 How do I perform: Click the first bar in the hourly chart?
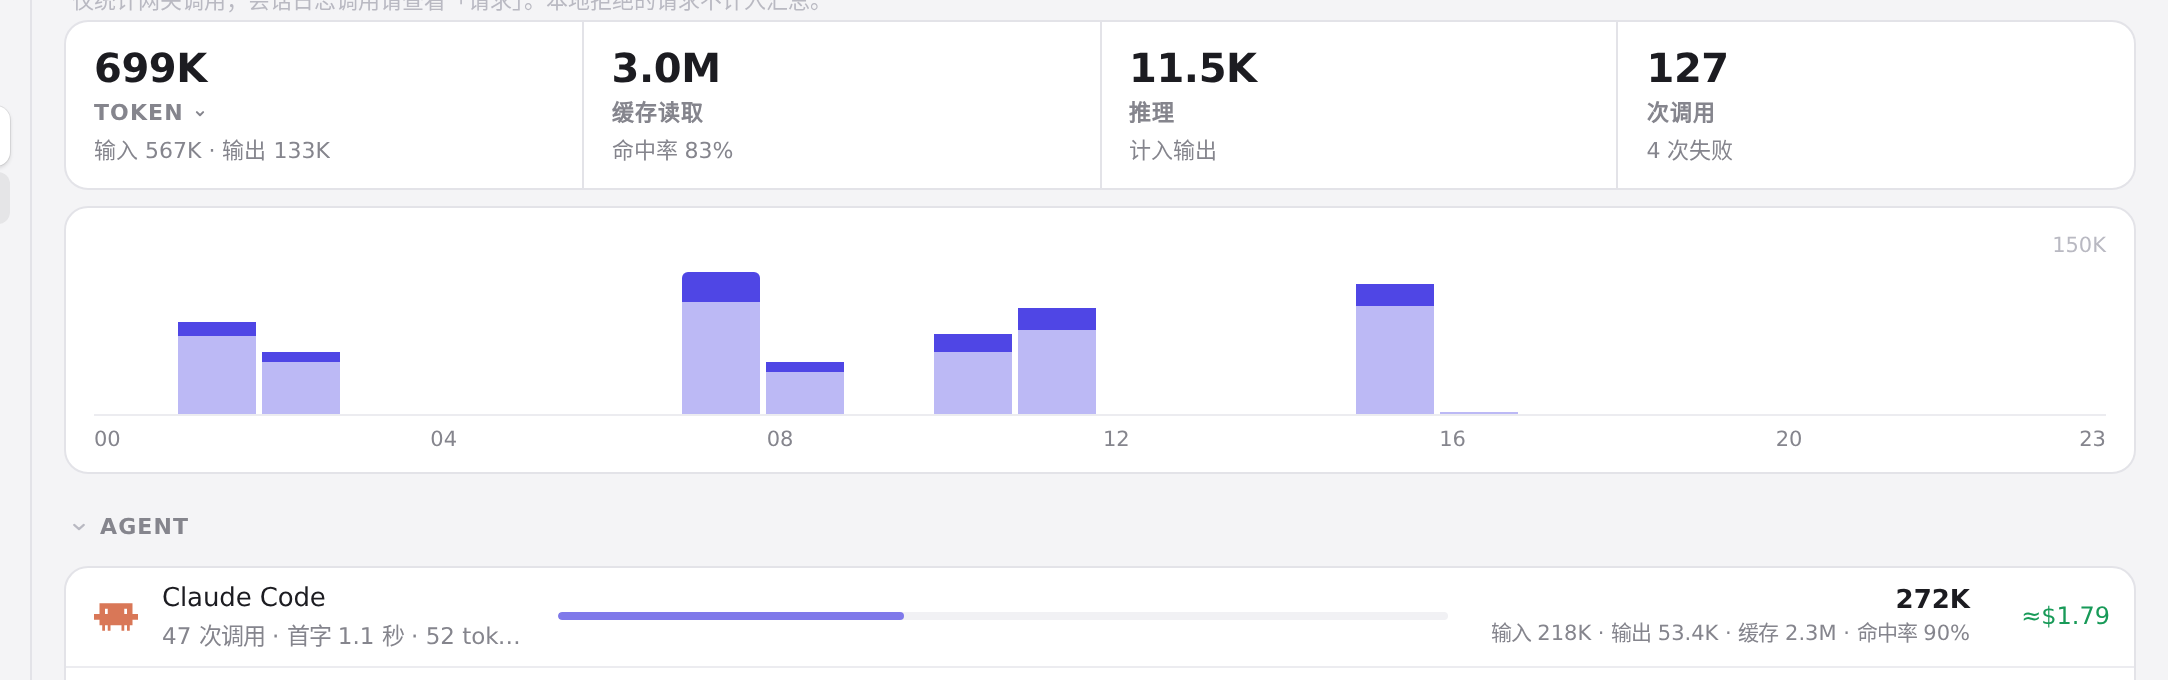[x=217, y=368]
